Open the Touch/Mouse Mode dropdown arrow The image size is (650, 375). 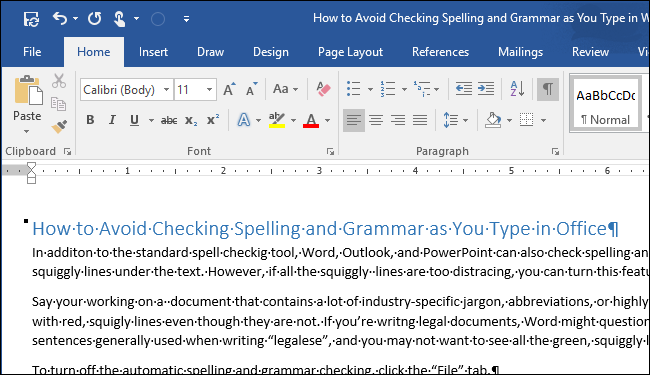click(x=136, y=19)
